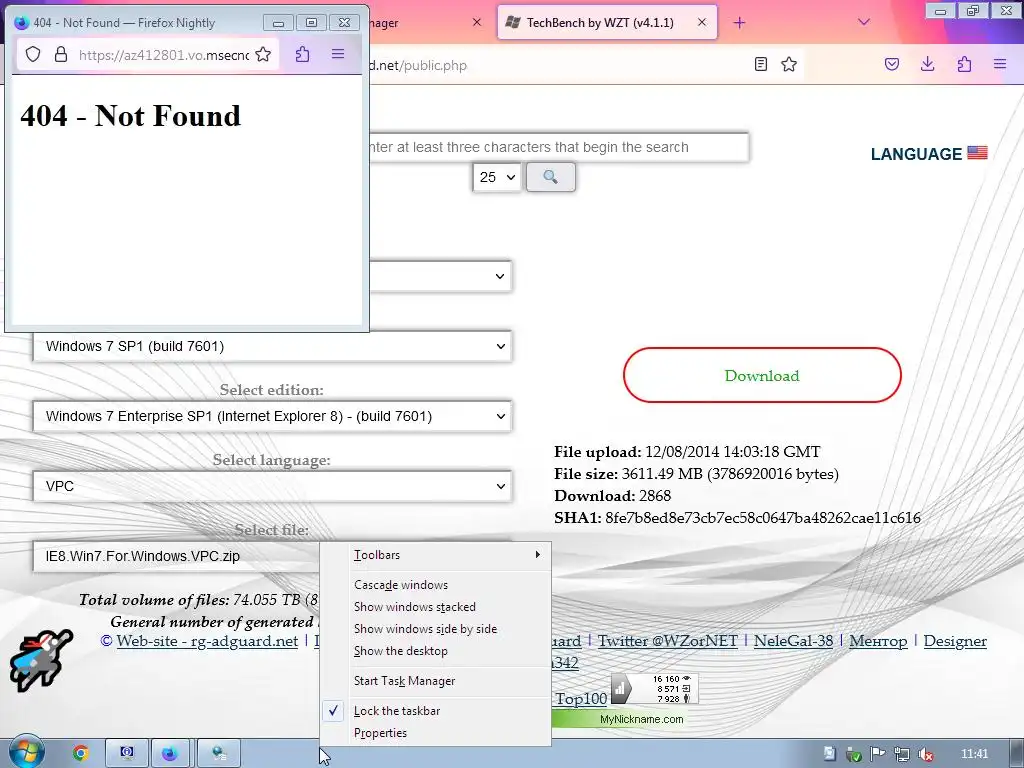This screenshot has height=768, width=1024.
Task: Click the ninja cat mascot image
Action: click(40, 660)
